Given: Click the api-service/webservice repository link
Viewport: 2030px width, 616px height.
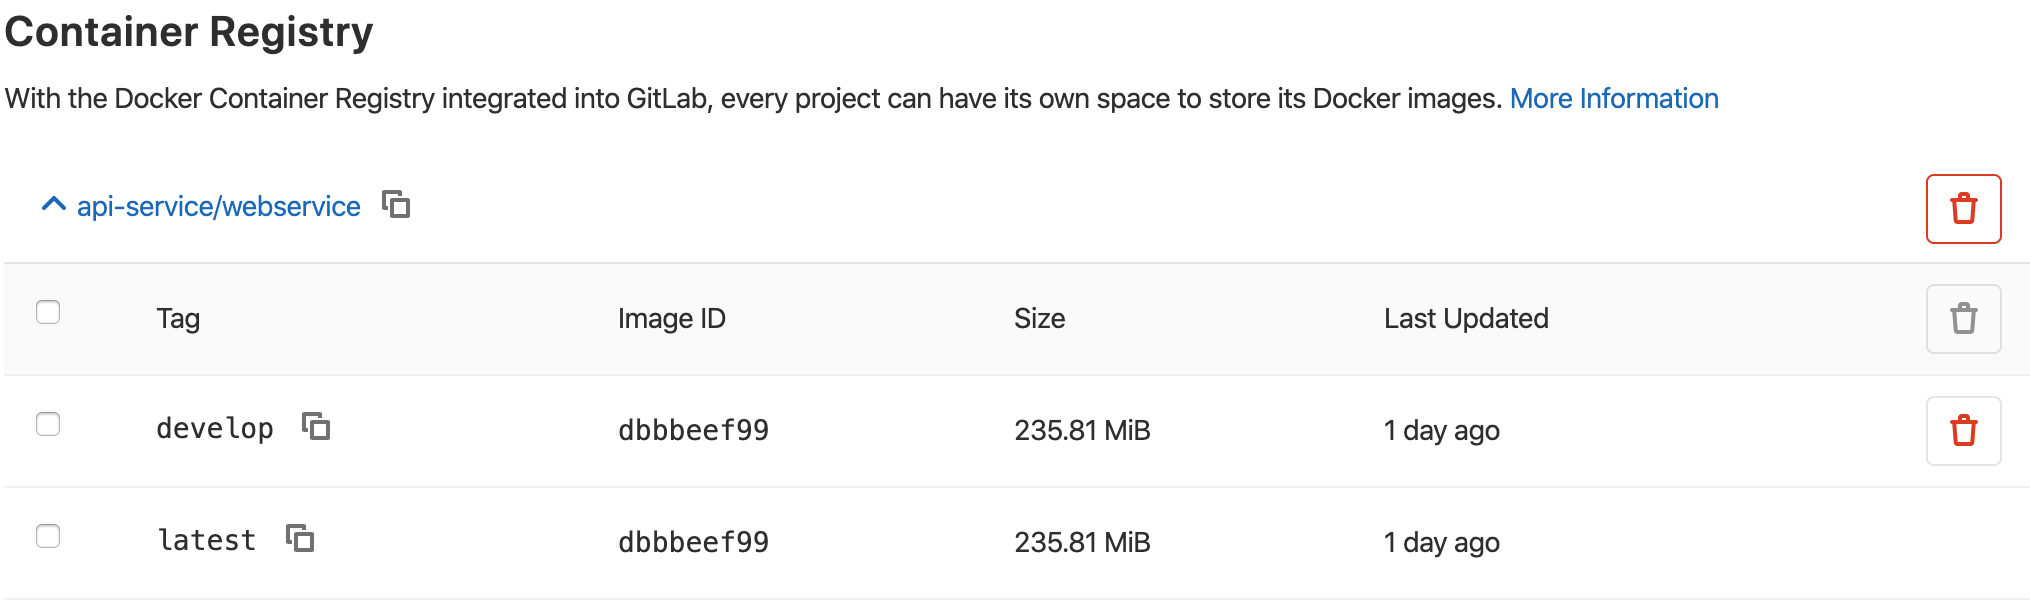Looking at the screenshot, I should [218, 207].
